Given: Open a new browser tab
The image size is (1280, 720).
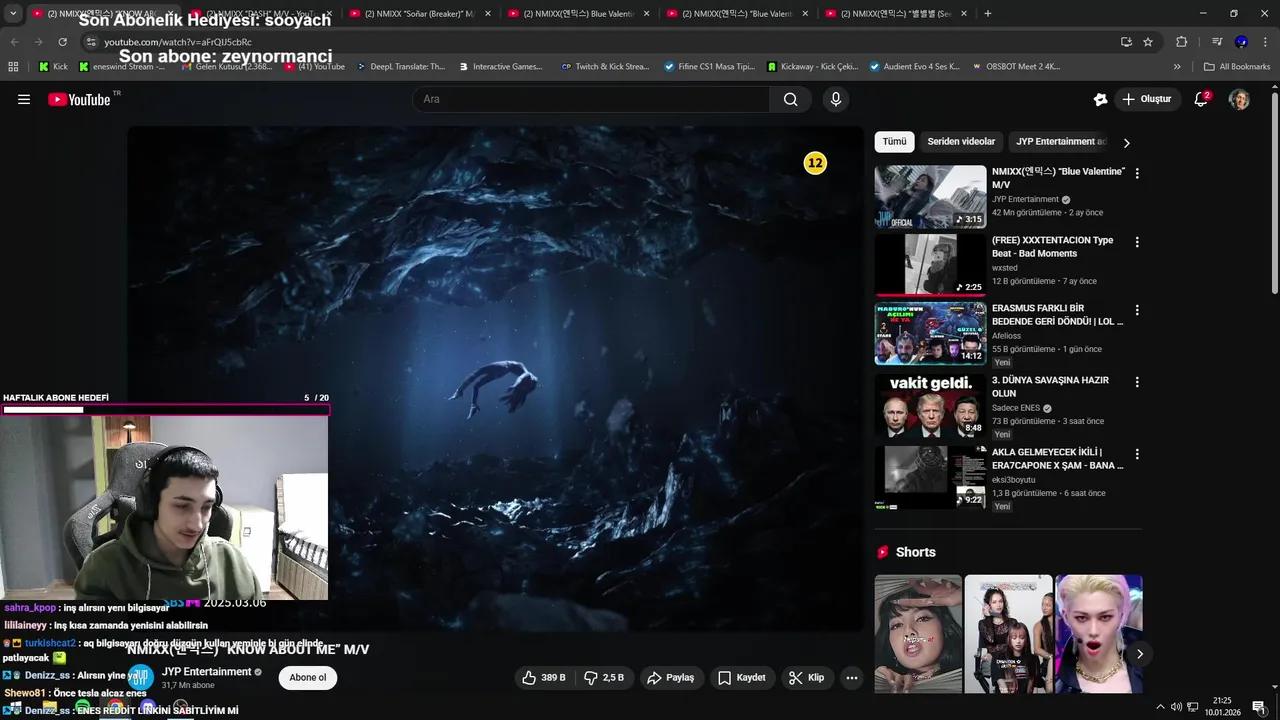Looking at the screenshot, I should pyautogui.click(x=988, y=13).
